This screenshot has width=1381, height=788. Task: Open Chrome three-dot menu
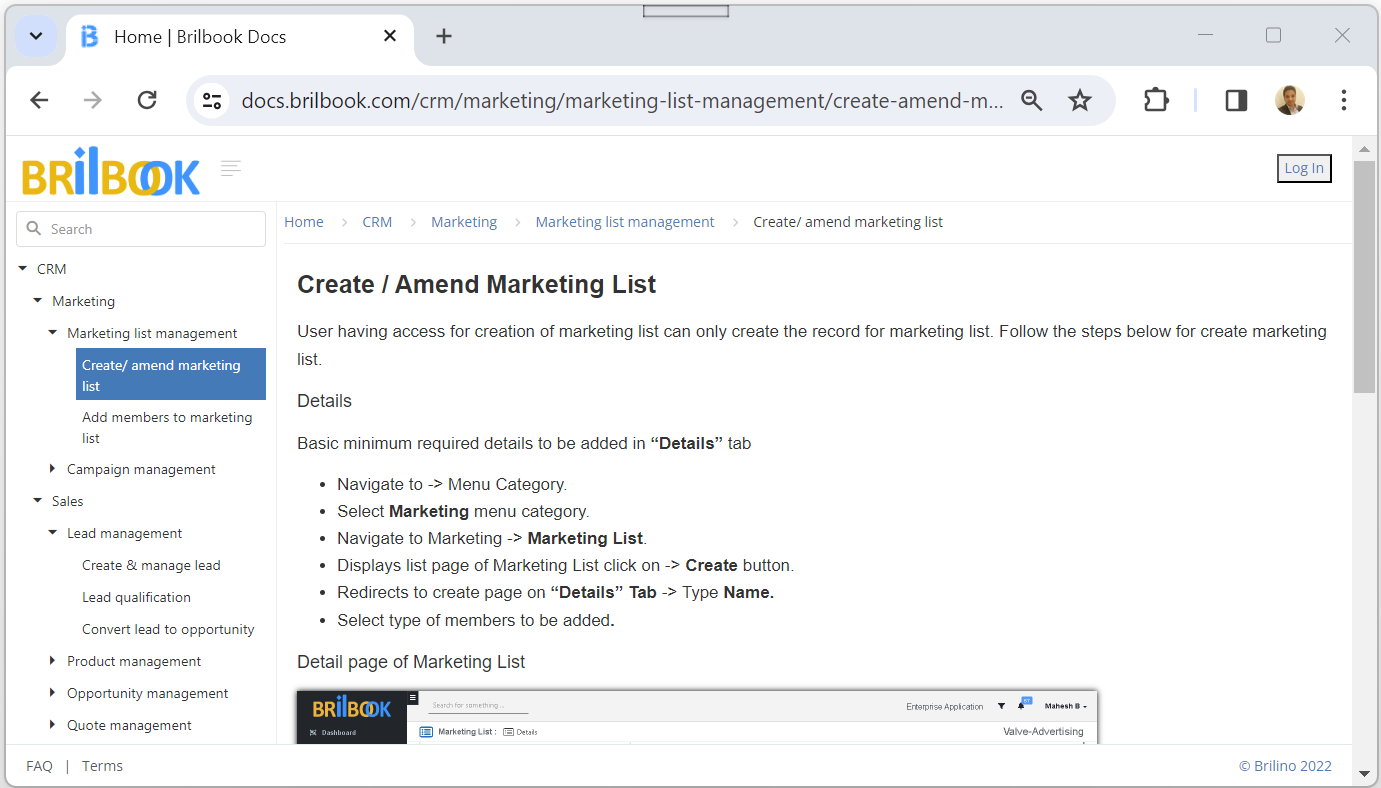click(x=1344, y=100)
